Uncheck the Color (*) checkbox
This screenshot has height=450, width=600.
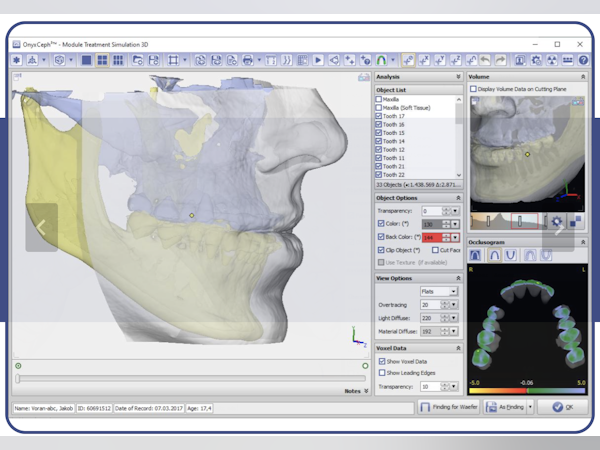[381, 223]
